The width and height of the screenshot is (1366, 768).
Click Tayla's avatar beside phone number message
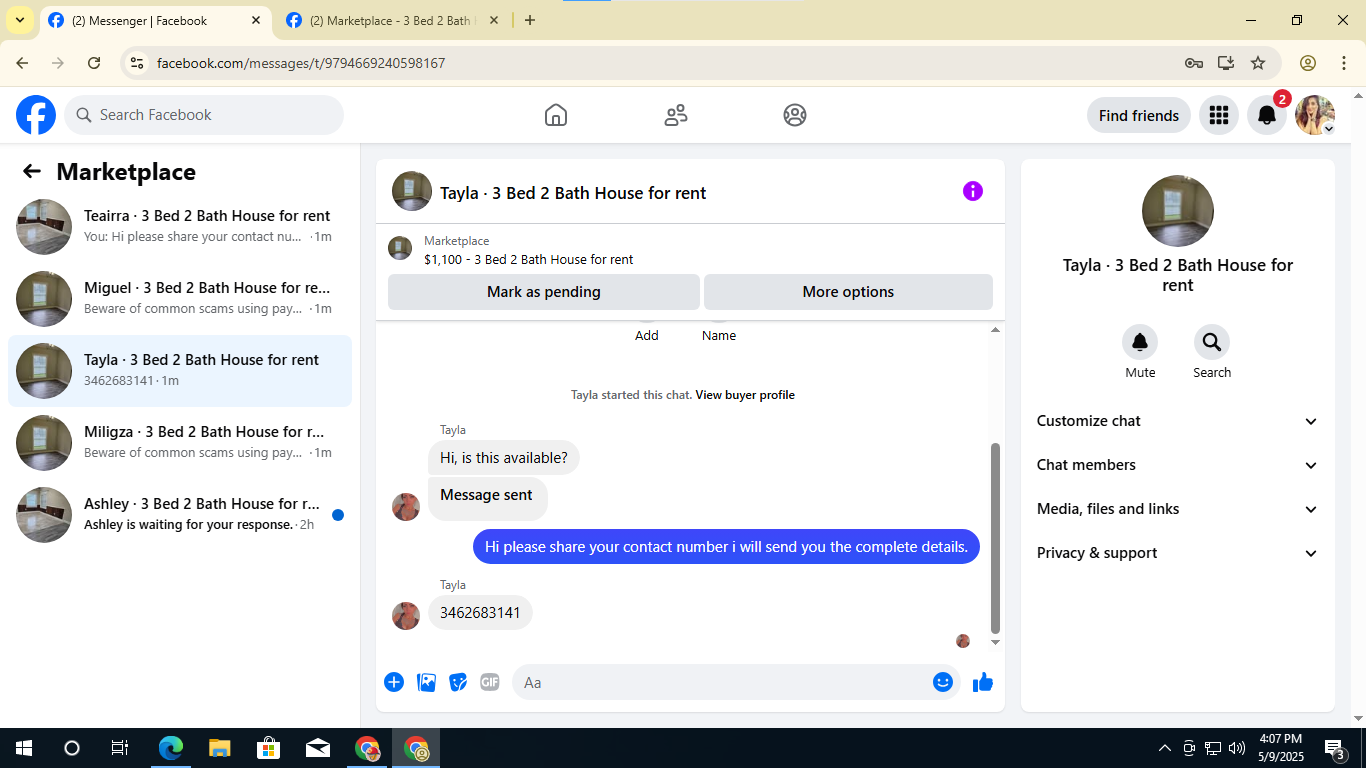[x=406, y=615]
